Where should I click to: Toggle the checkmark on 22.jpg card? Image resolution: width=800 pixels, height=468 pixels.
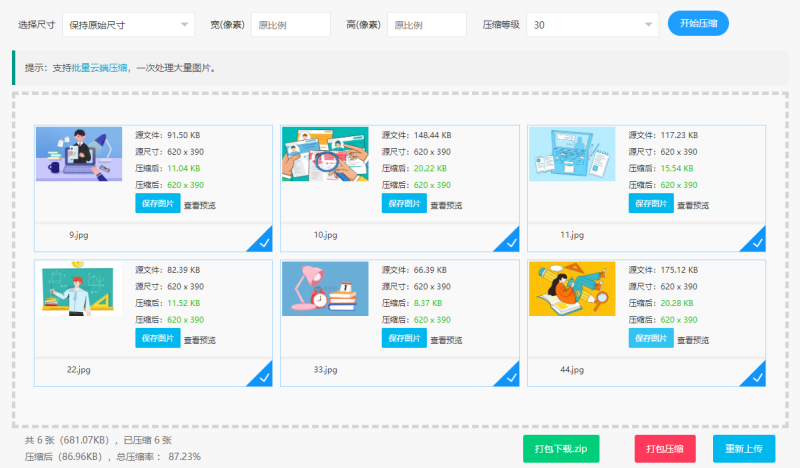click(263, 377)
